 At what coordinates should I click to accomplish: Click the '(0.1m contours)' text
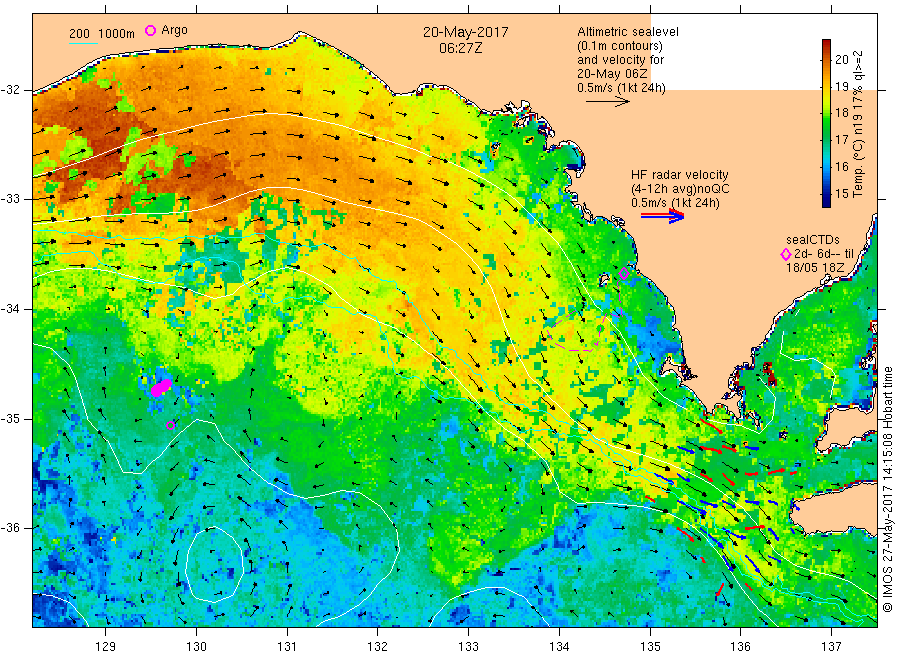(620, 46)
